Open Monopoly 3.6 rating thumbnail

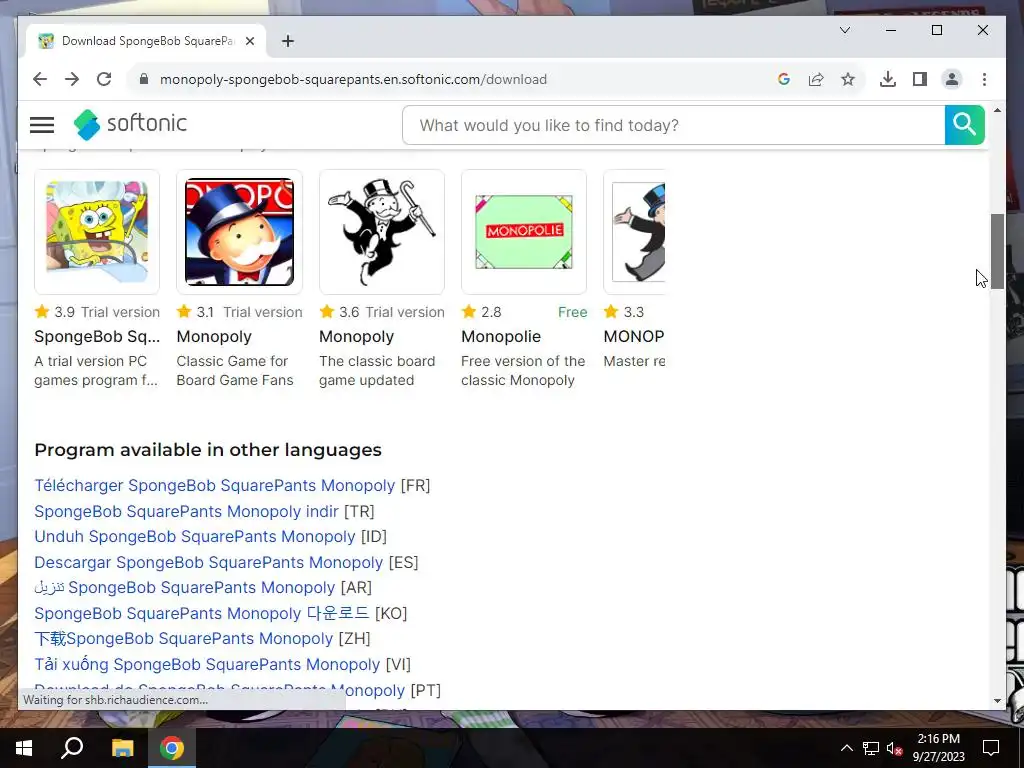381,232
